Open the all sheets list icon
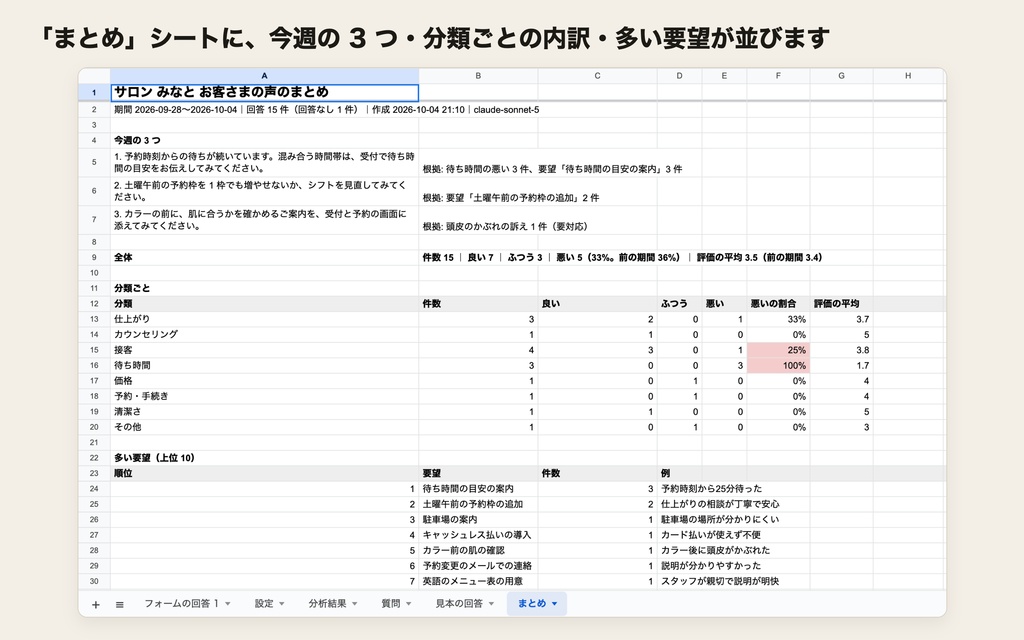Viewport: 1024px width, 640px height. click(x=120, y=605)
